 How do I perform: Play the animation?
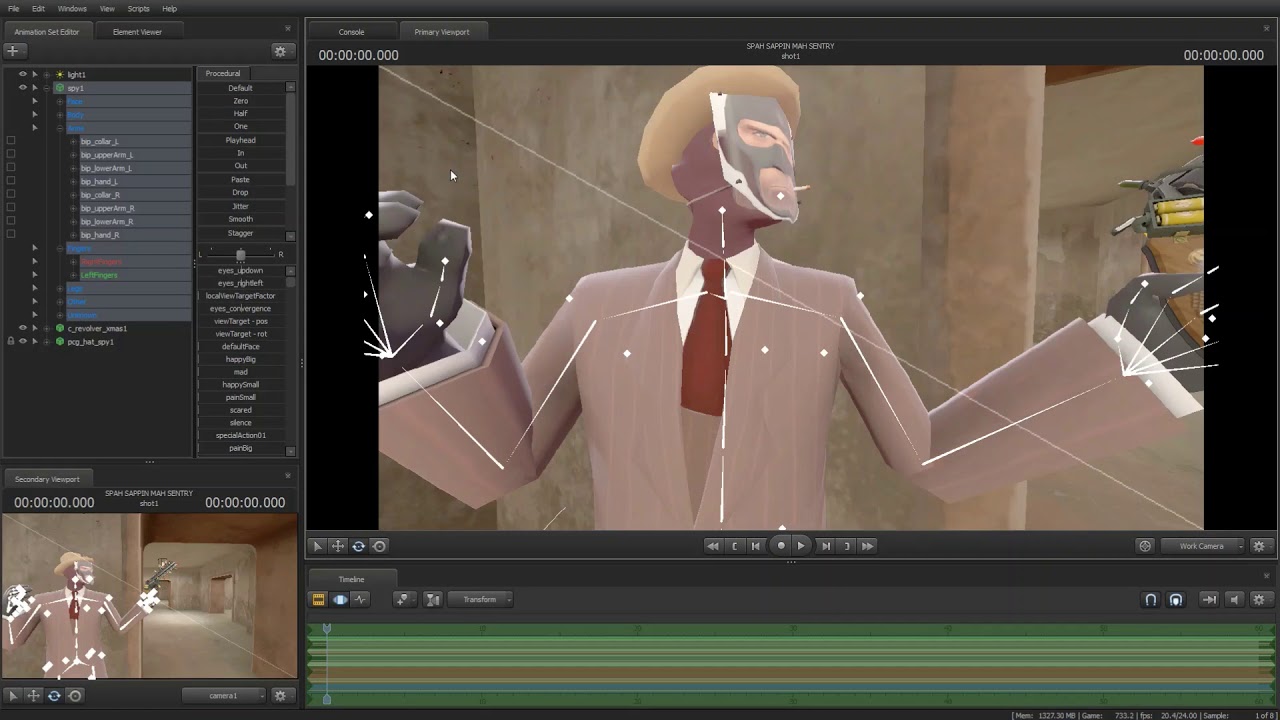tap(801, 546)
